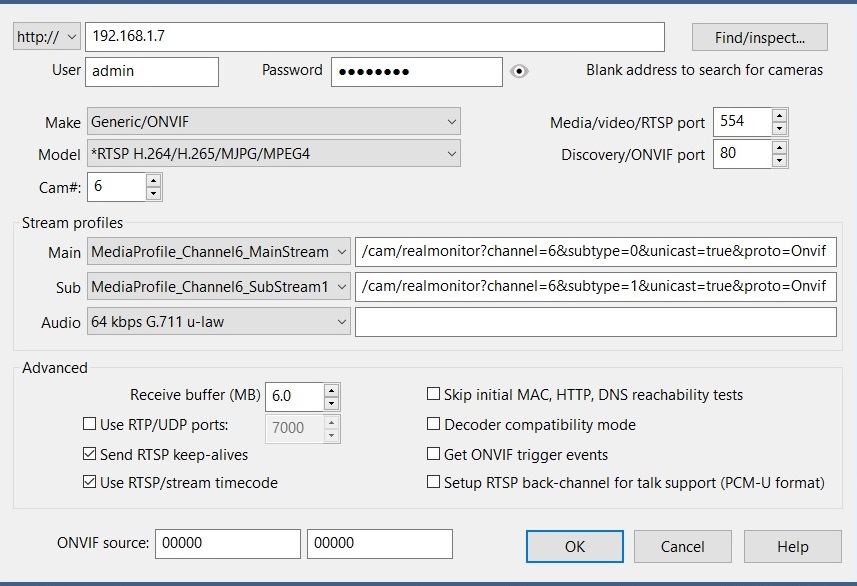
Task: Click the empty Audio path field
Action: 596,322
